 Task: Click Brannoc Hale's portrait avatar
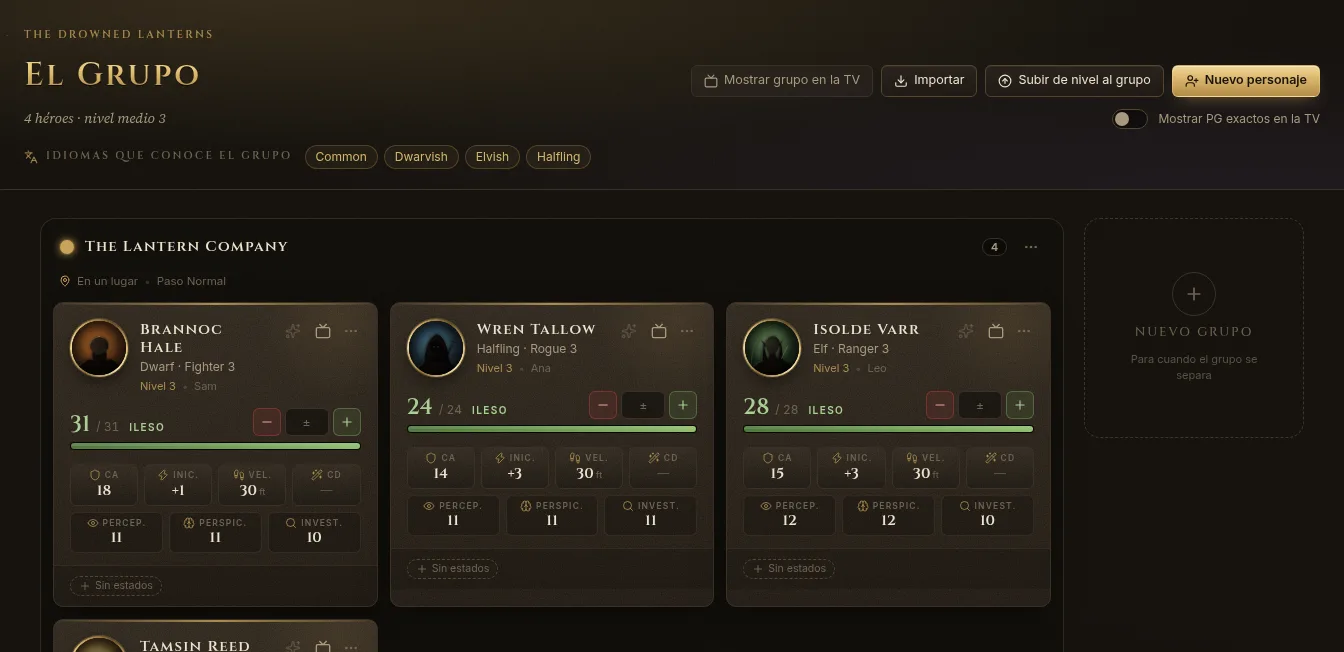point(99,348)
